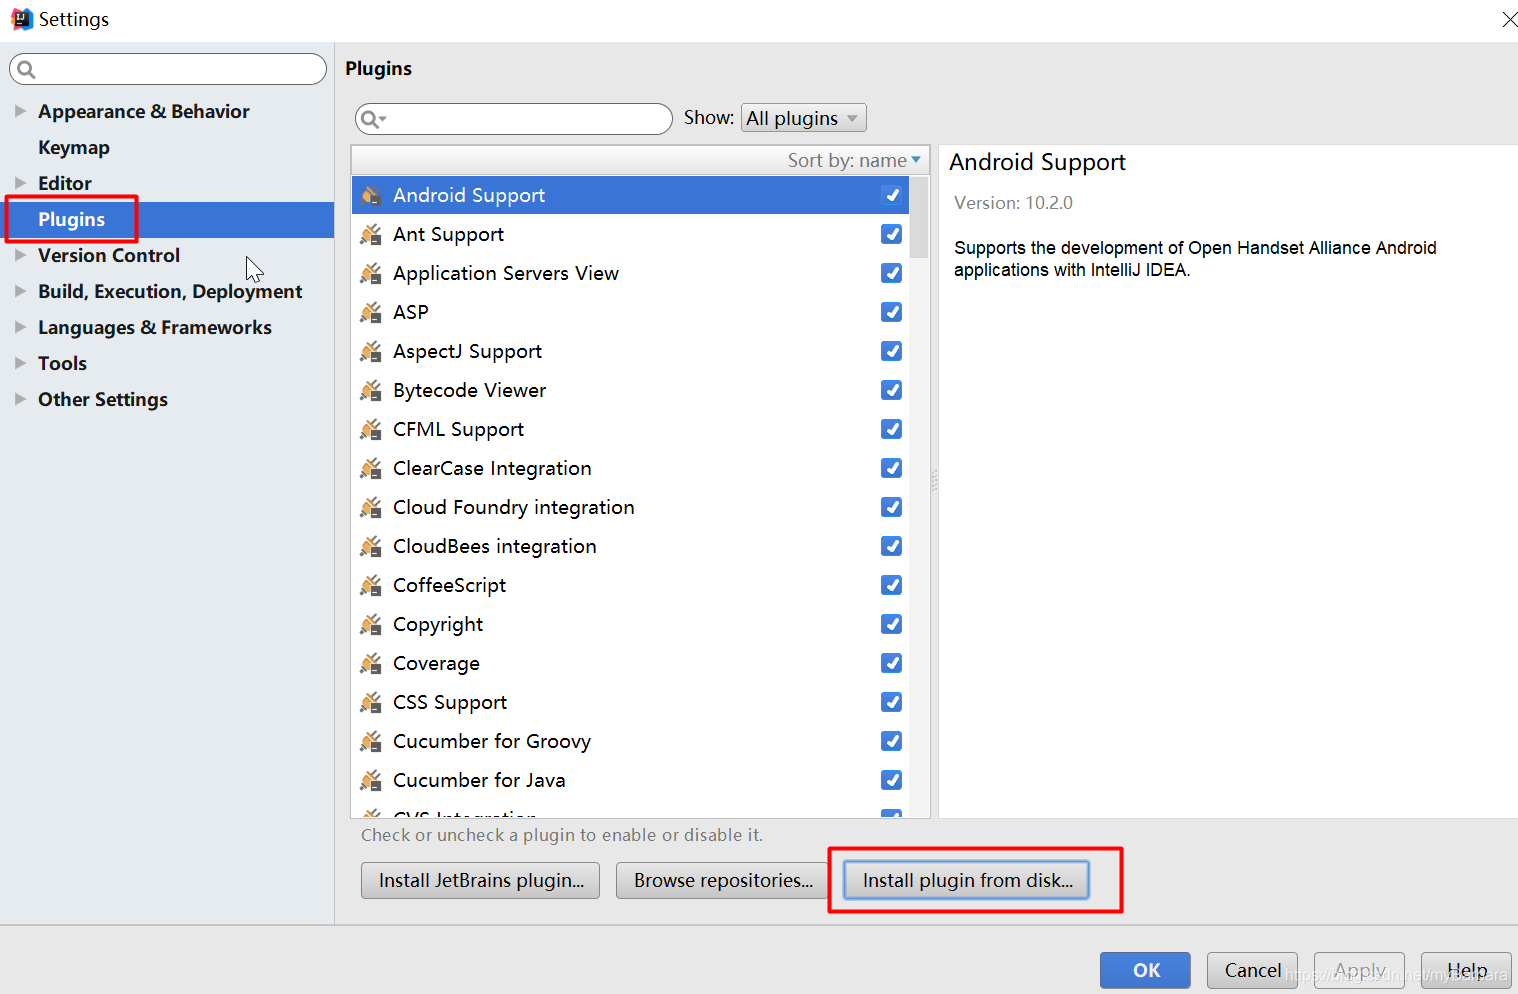Expand Build, Execution, Deployment arrow
This screenshot has height=994, width=1518.
(20, 291)
